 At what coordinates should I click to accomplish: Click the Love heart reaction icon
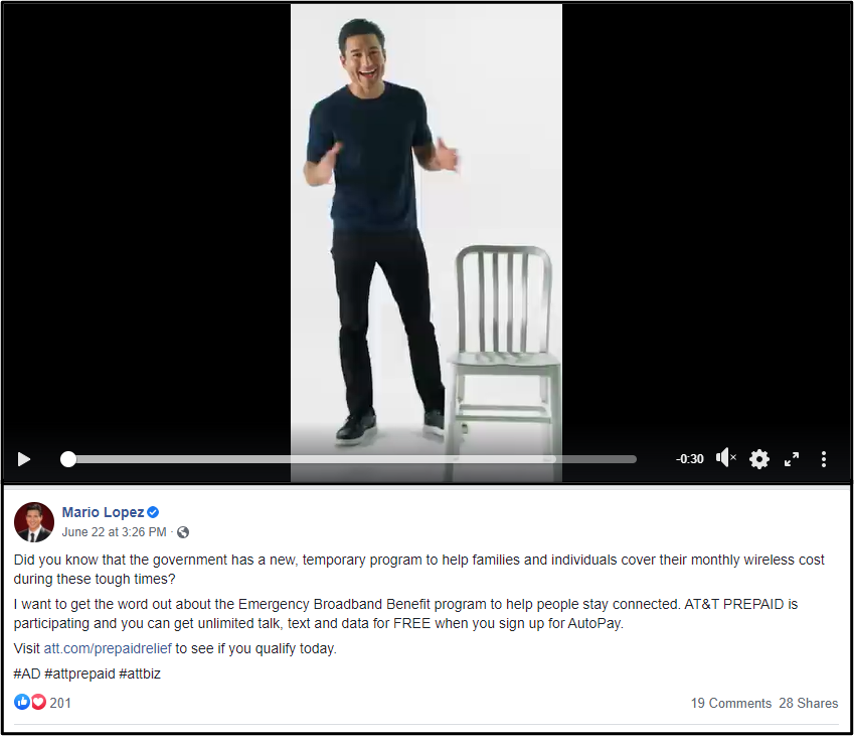coord(38,702)
